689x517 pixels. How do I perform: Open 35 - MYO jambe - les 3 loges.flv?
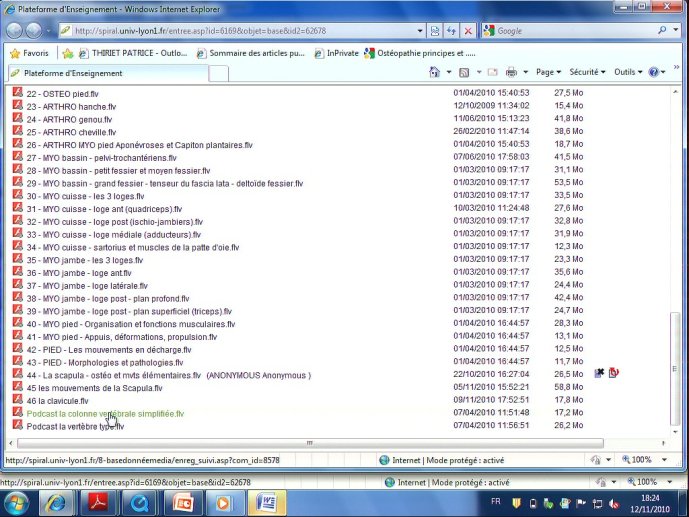coord(85,260)
